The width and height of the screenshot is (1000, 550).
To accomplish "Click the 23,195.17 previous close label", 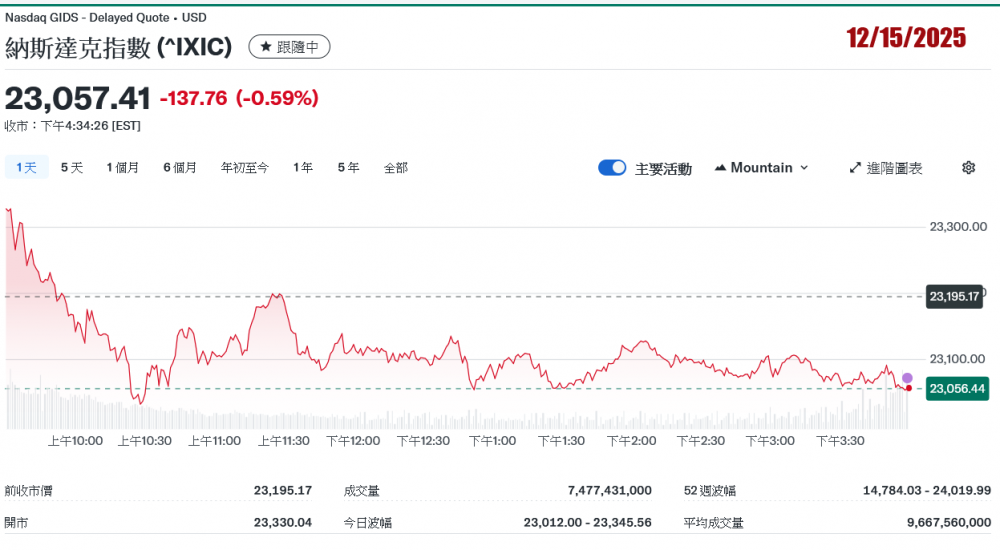I will 956,297.
